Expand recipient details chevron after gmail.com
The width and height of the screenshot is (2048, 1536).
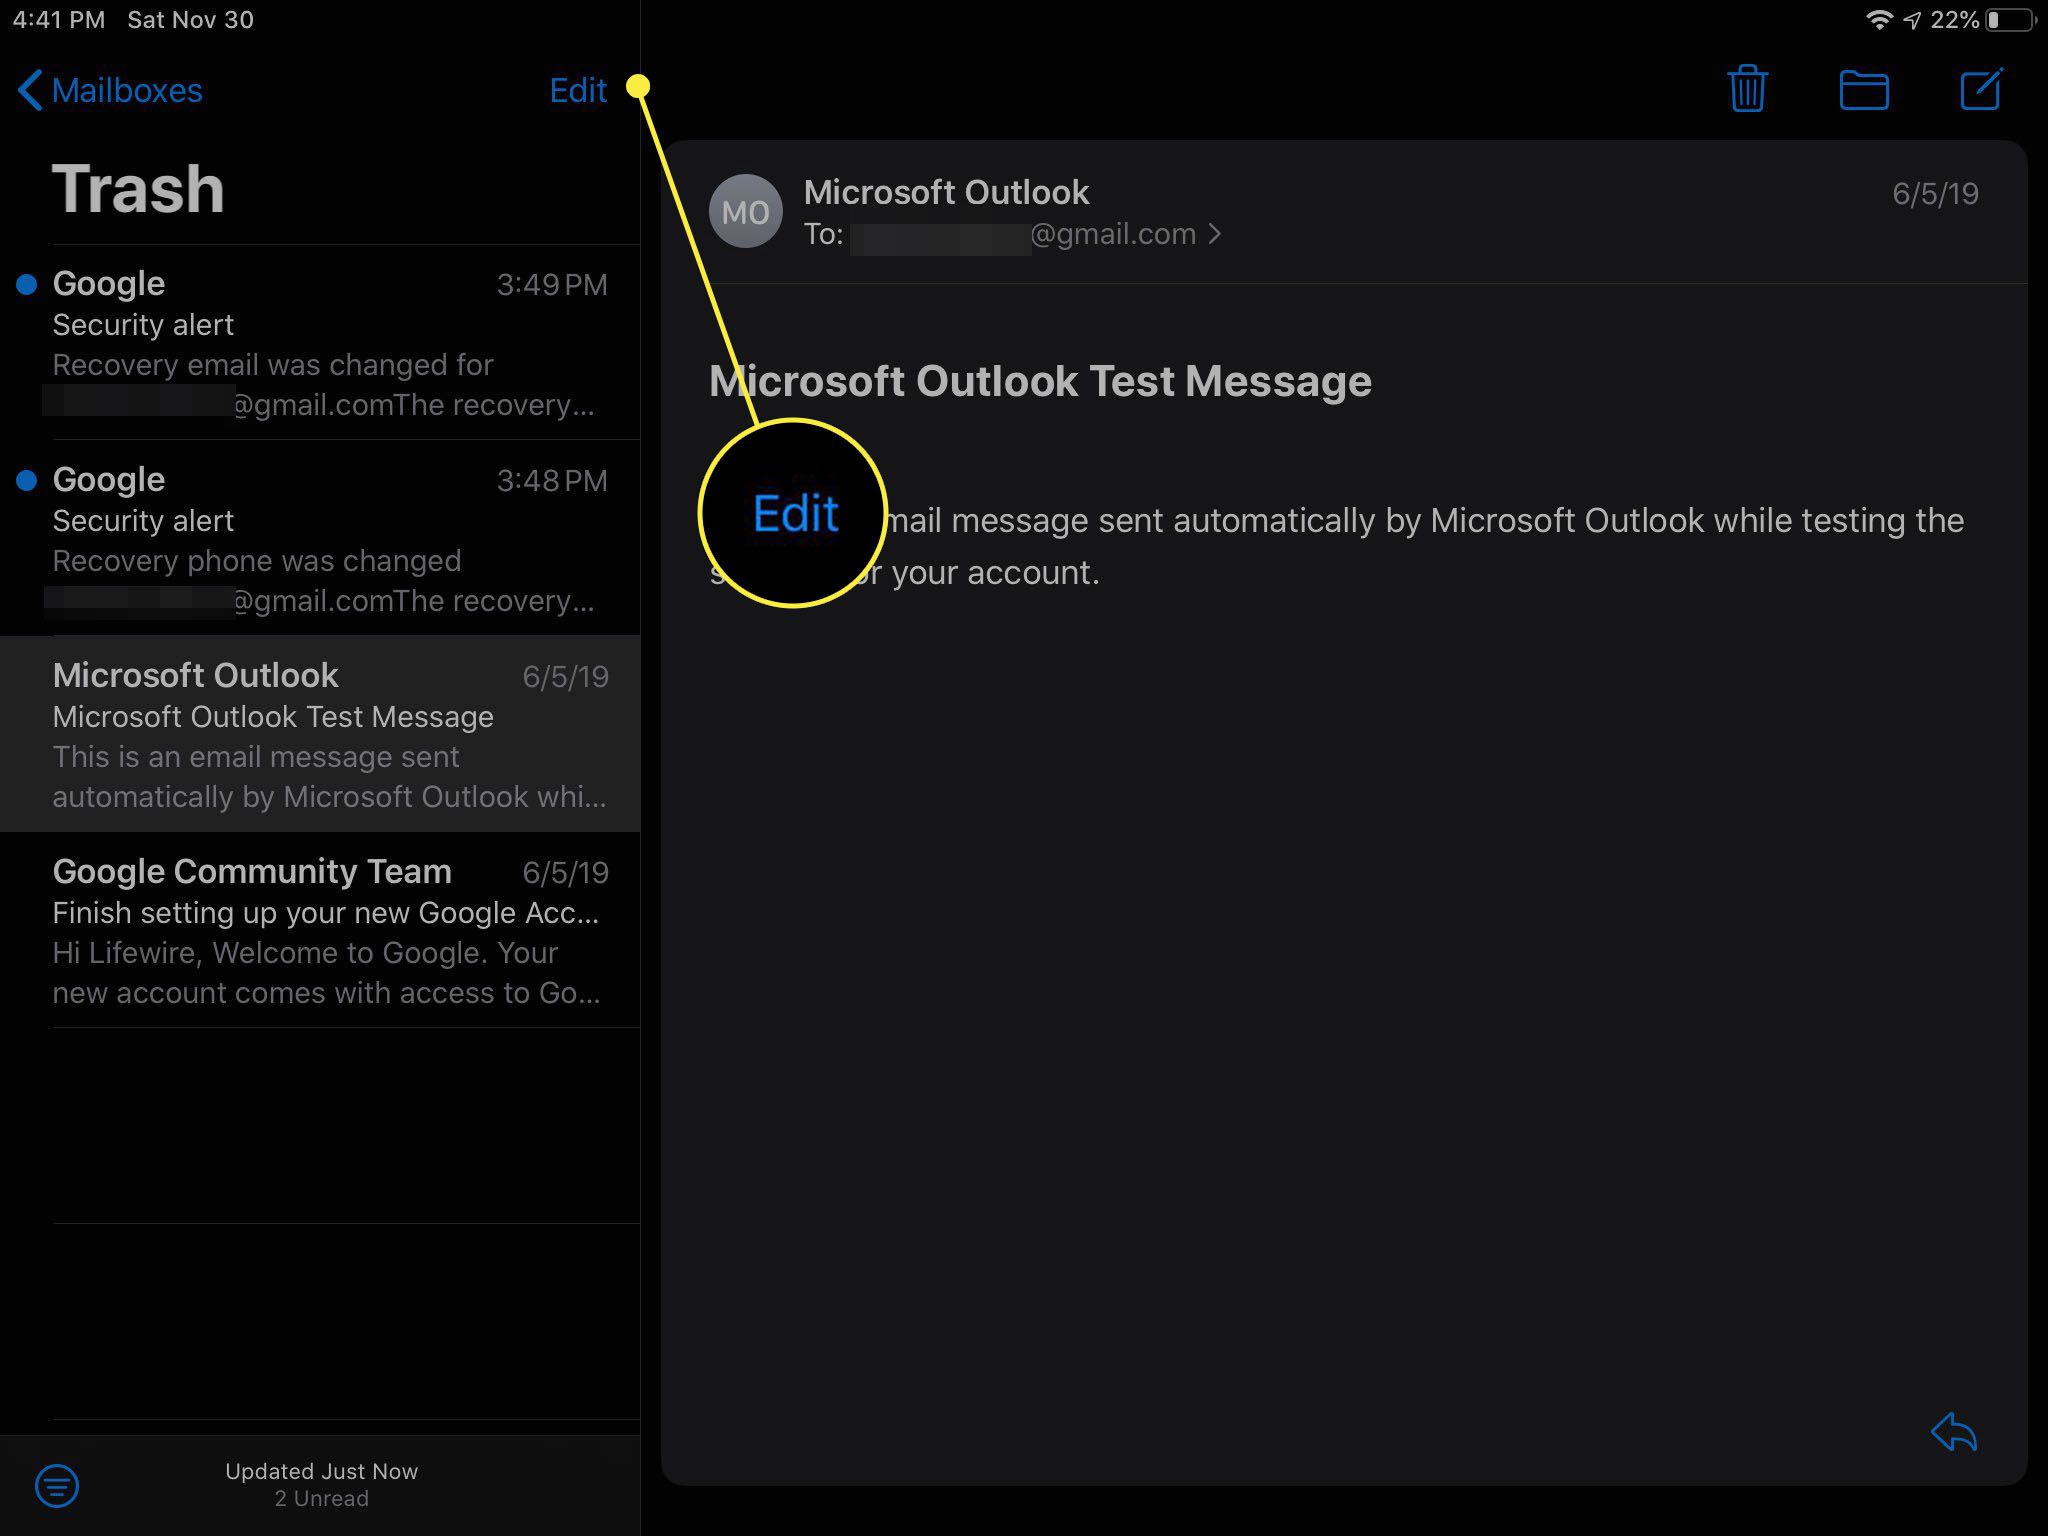click(x=1215, y=234)
